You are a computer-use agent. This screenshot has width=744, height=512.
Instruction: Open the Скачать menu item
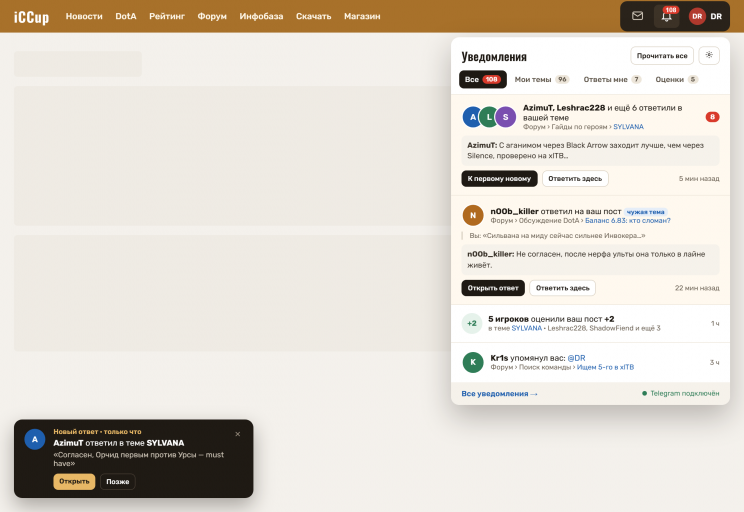tap(314, 16)
